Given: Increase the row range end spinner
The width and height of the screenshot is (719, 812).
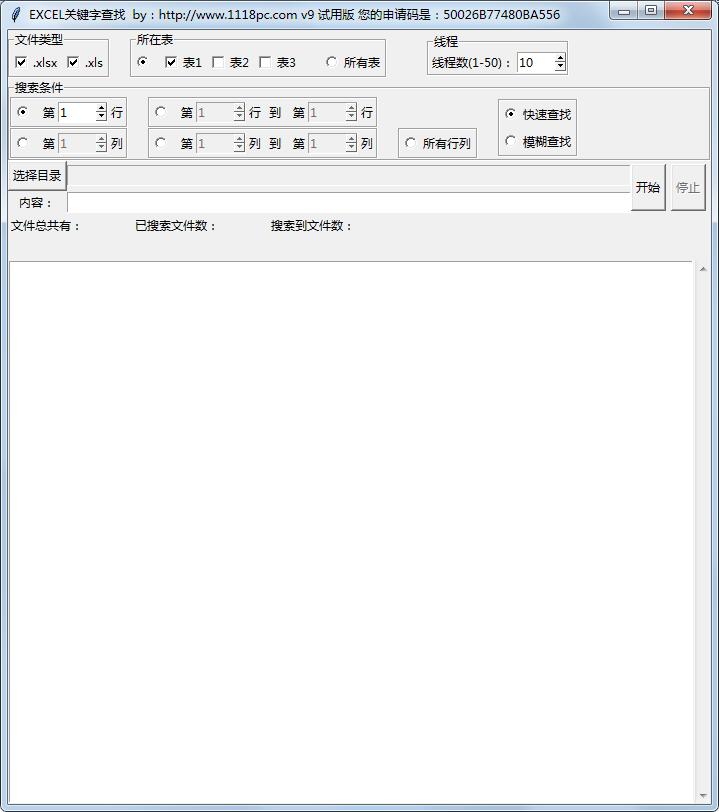Looking at the screenshot, I should [x=352, y=108].
